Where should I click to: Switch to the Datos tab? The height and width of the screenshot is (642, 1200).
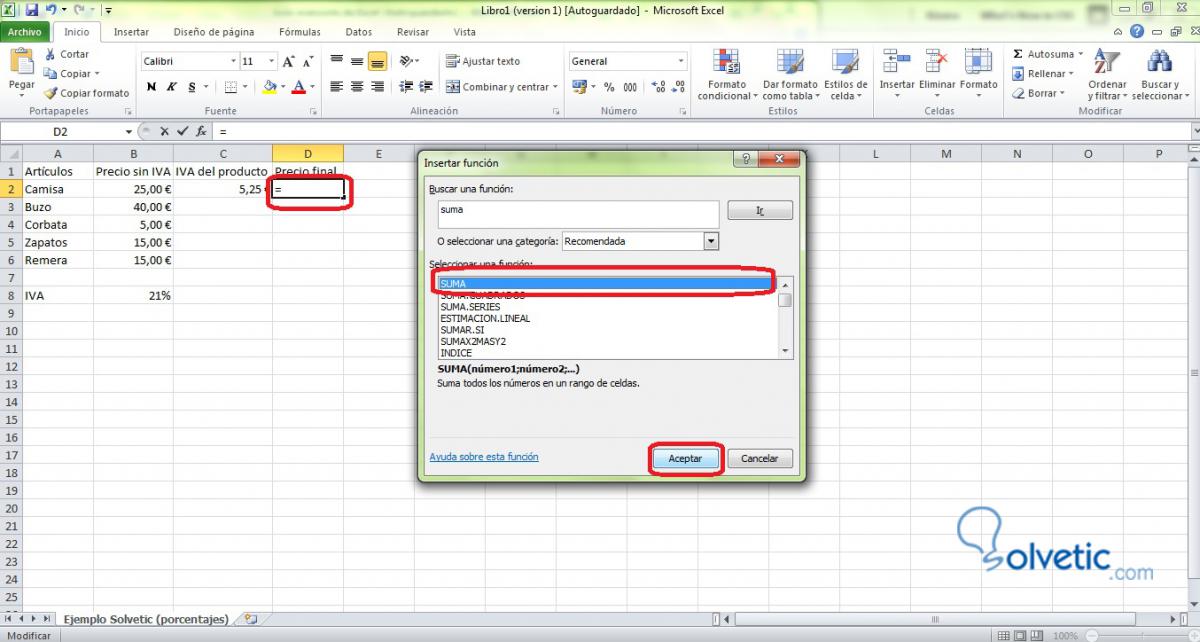[x=358, y=32]
